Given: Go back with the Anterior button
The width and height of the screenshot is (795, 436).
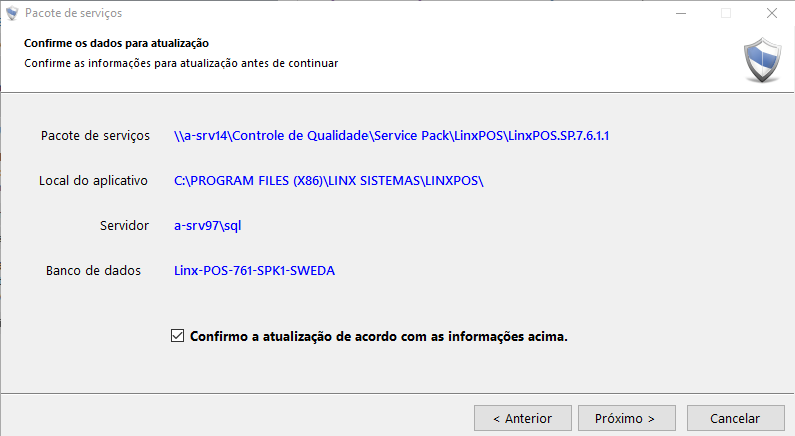Looking at the screenshot, I should pyautogui.click(x=523, y=418).
